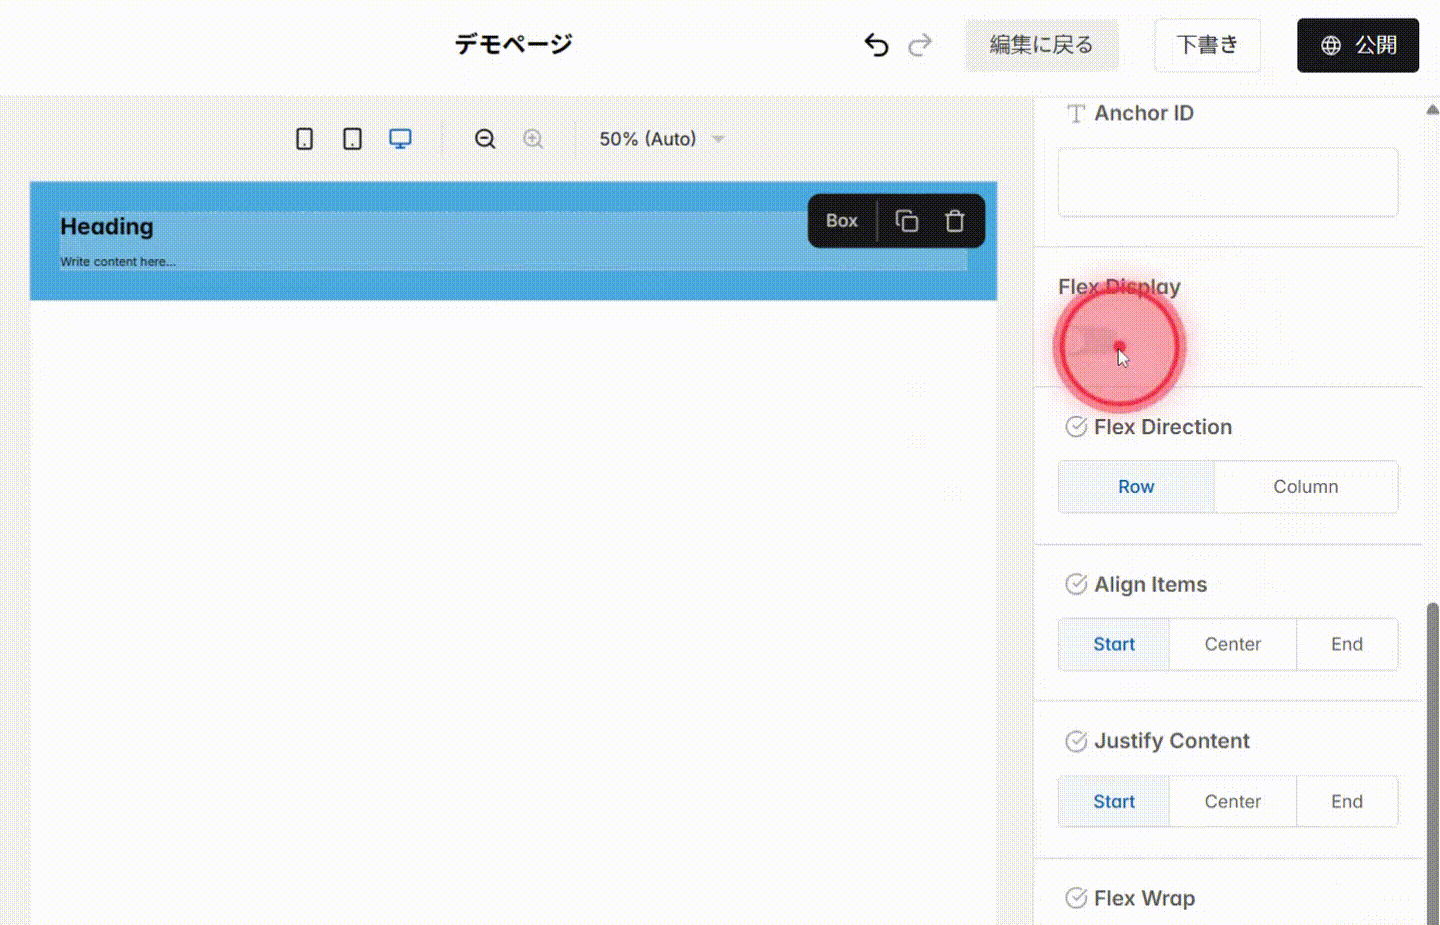Duplicate the selected Box element

pyautogui.click(x=906, y=220)
